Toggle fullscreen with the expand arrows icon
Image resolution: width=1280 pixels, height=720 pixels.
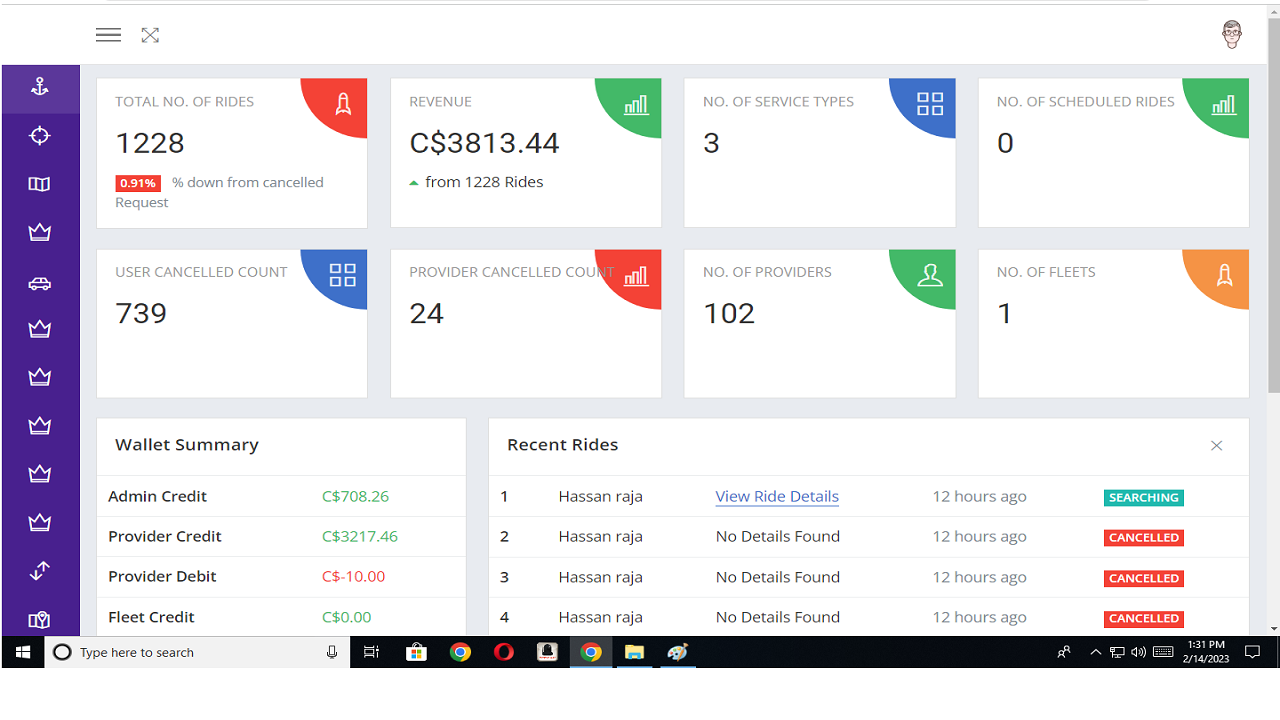coord(150,34)
